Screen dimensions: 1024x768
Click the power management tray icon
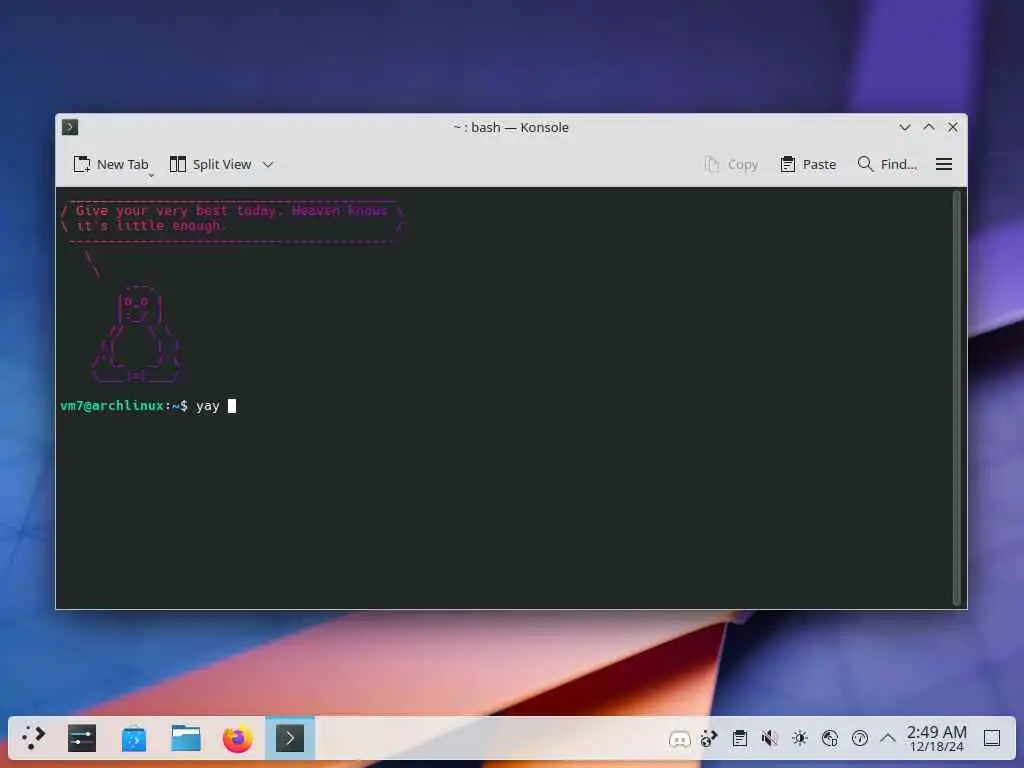859,739
